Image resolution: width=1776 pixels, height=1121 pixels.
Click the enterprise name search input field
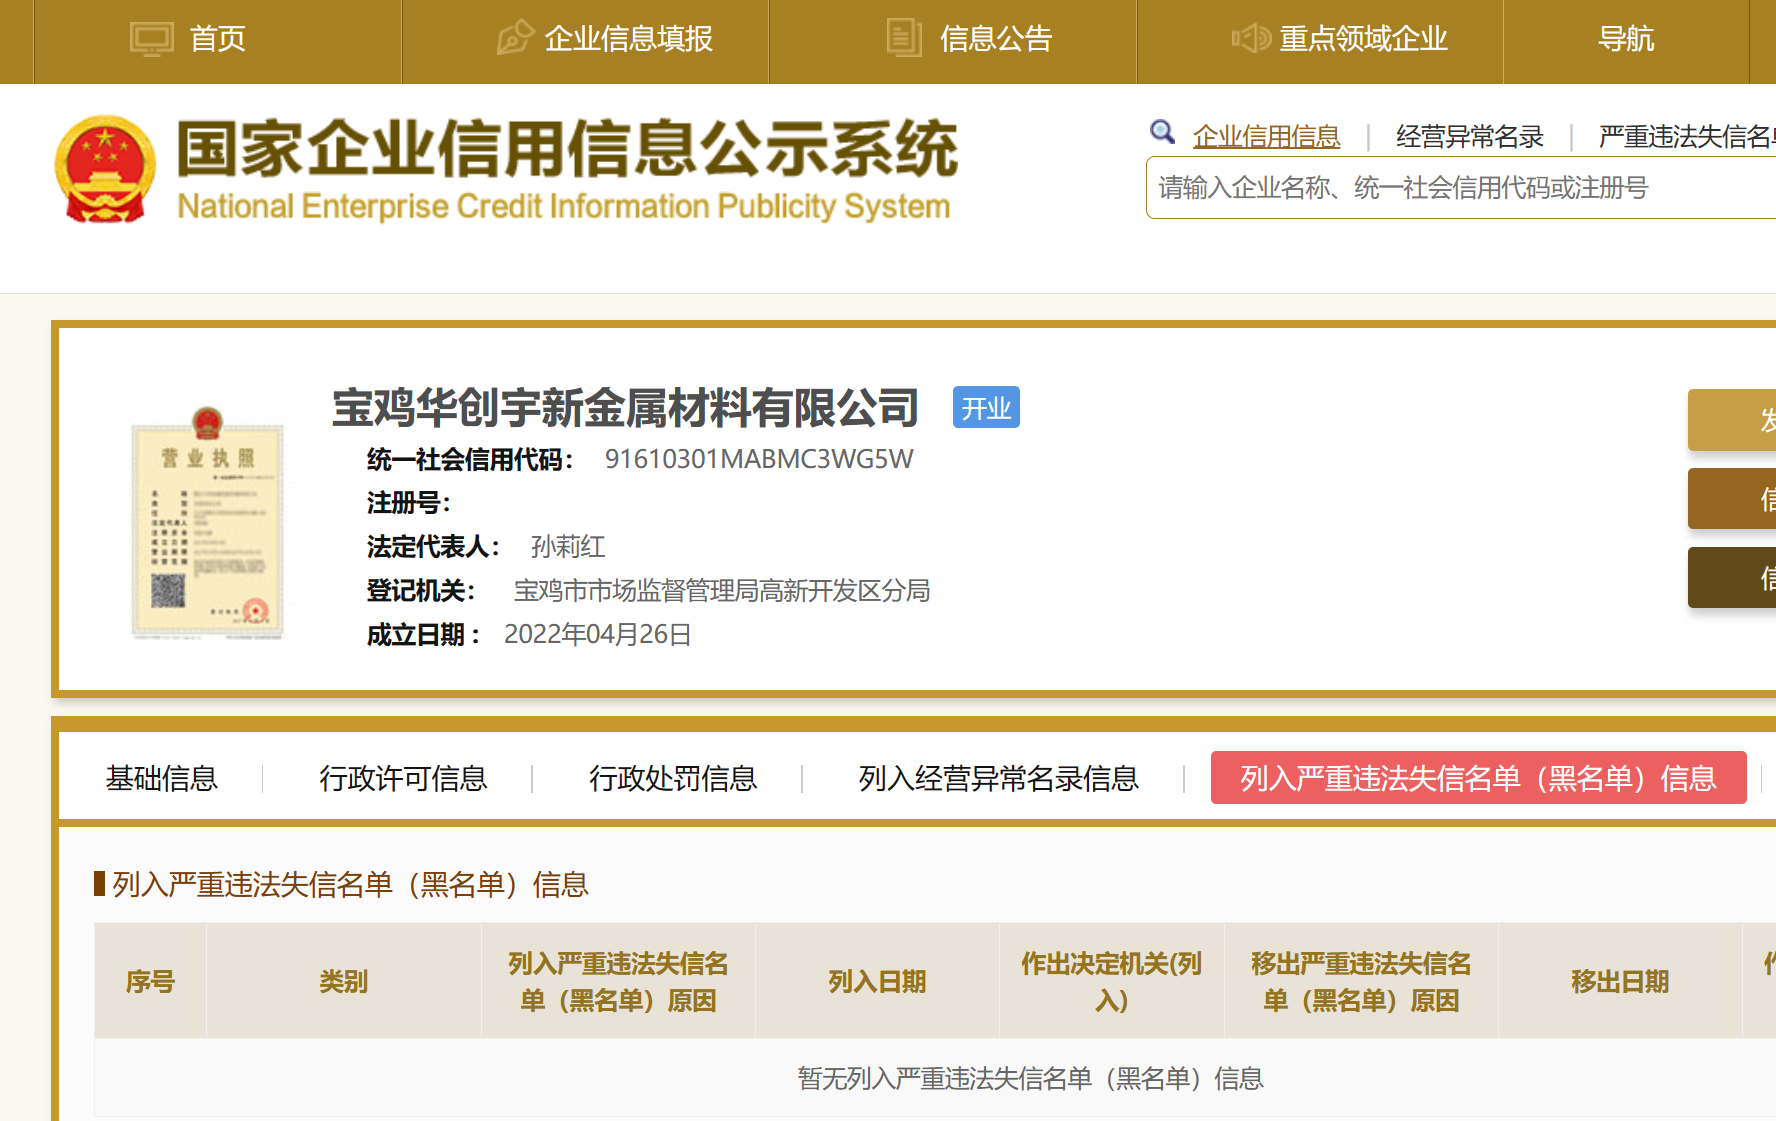coord(1461,188)
